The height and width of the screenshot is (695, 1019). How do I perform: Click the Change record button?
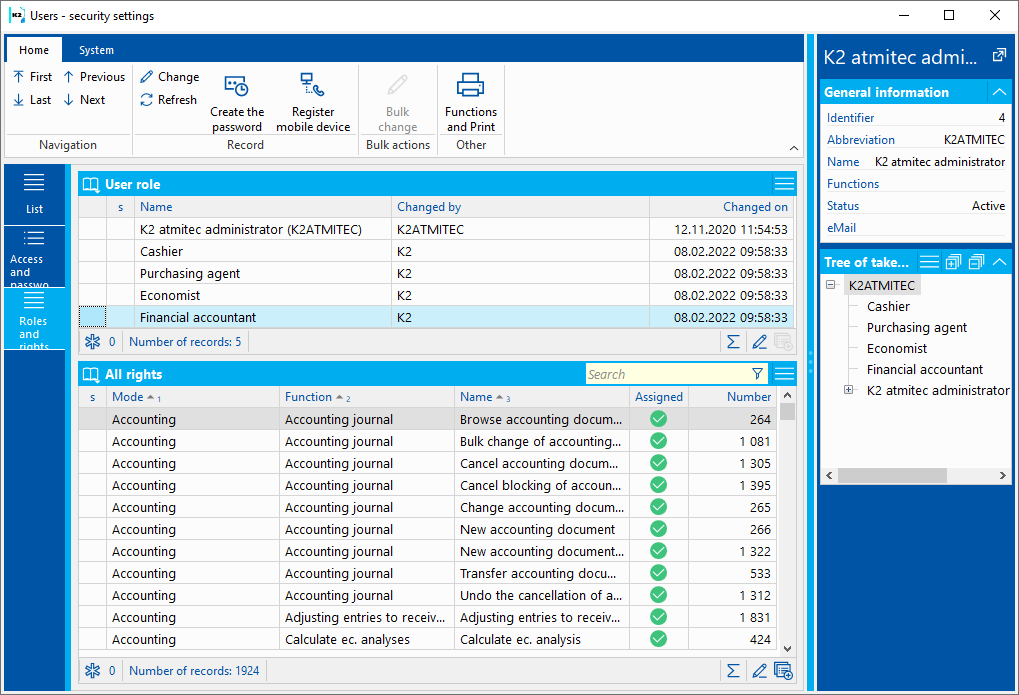(169, 77)
